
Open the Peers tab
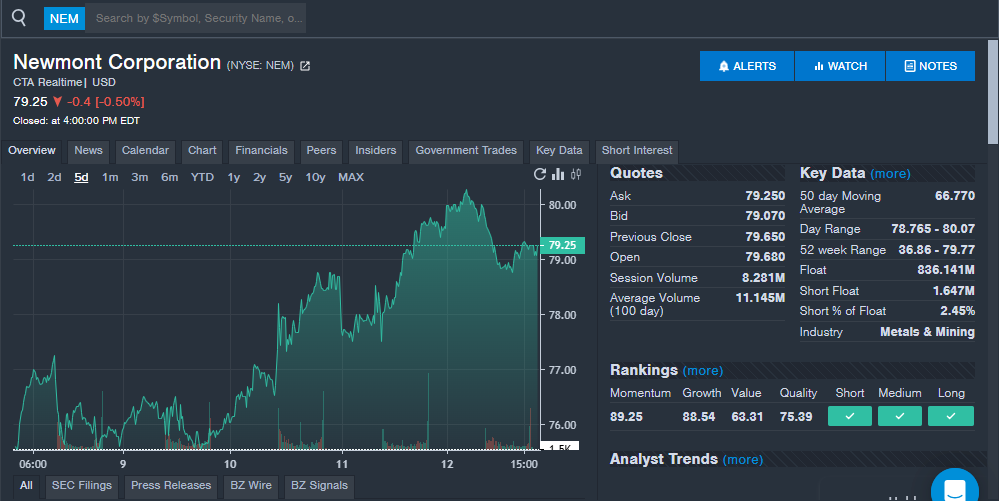[321, 151]
